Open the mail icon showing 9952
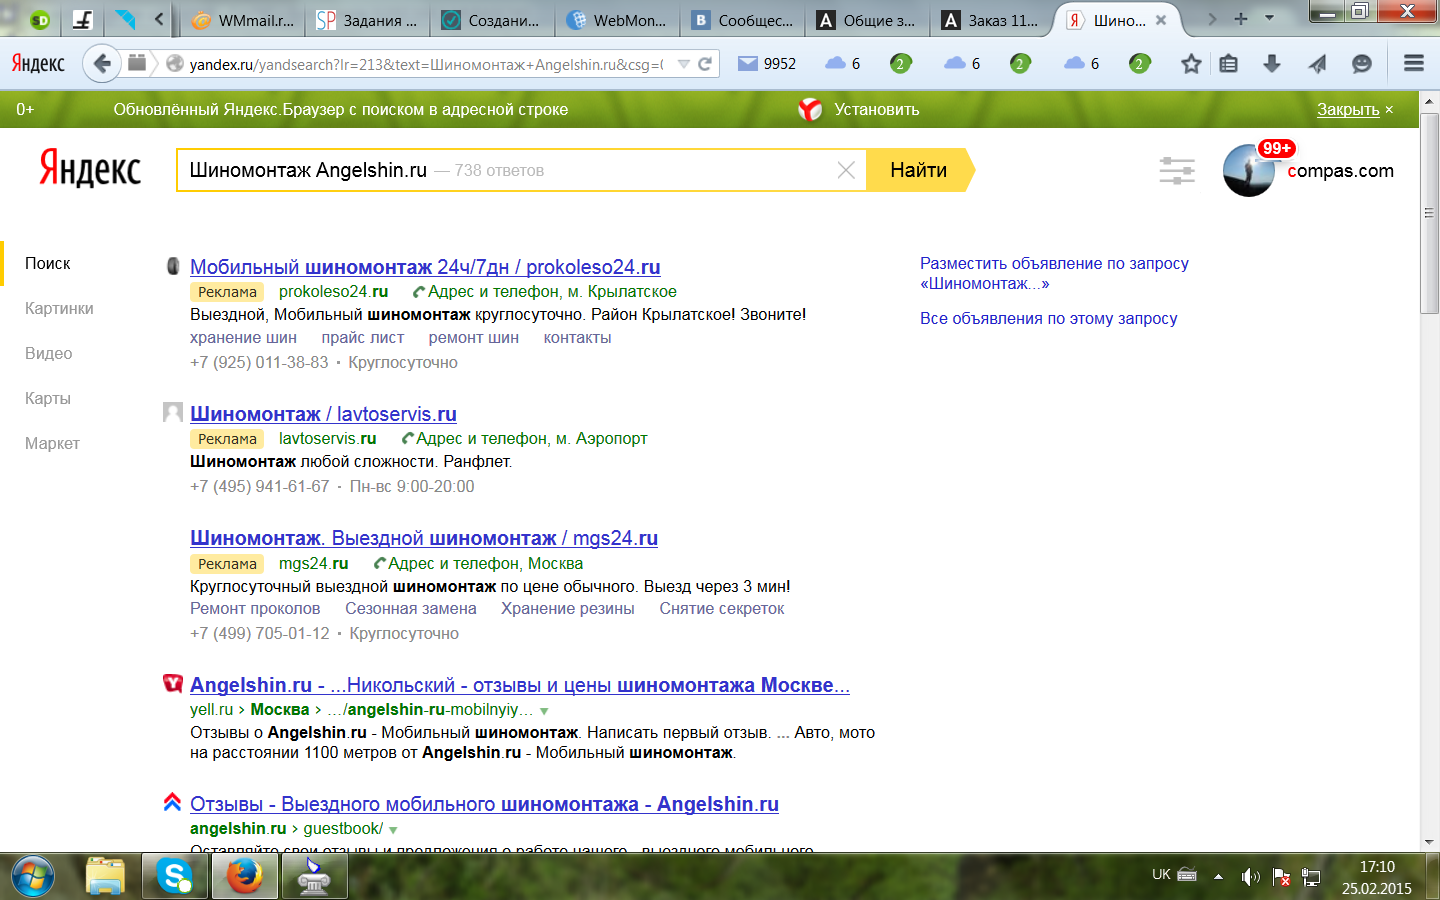The image size is (1440, 900). tap(767, 64)
